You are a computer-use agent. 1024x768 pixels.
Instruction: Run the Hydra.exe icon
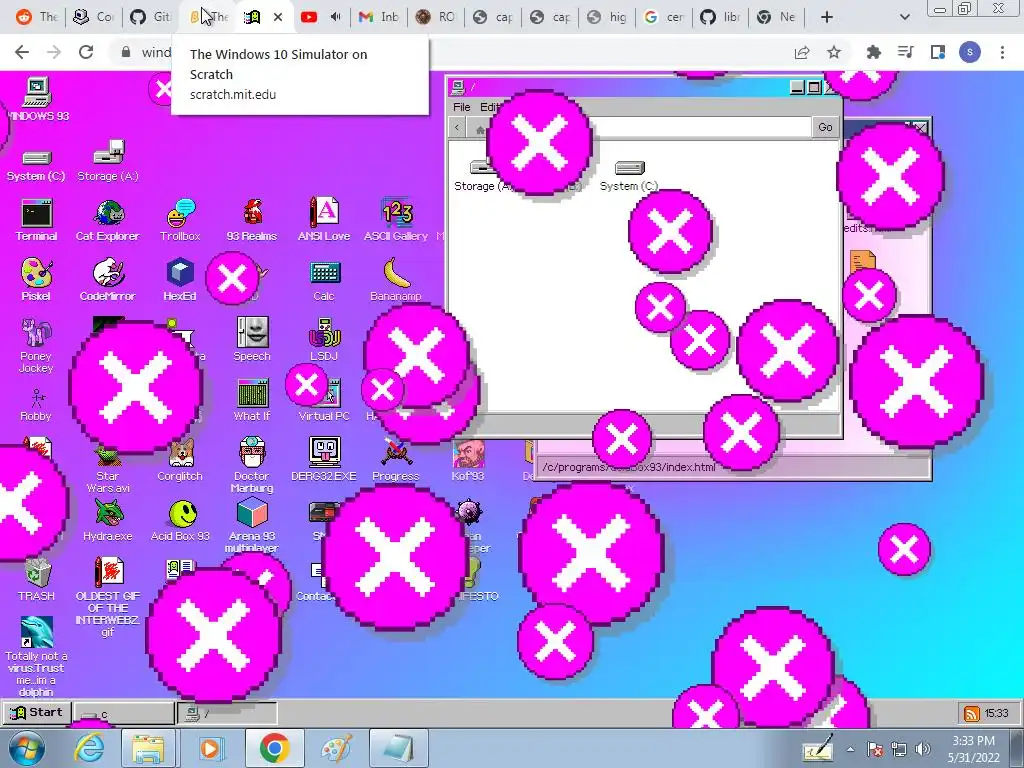tap(108, 520)
